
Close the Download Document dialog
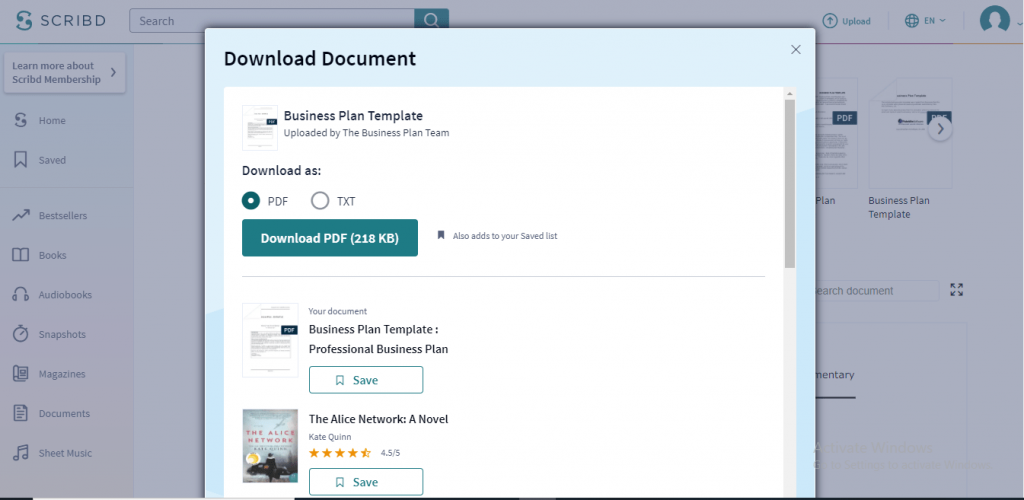point(795,50)
